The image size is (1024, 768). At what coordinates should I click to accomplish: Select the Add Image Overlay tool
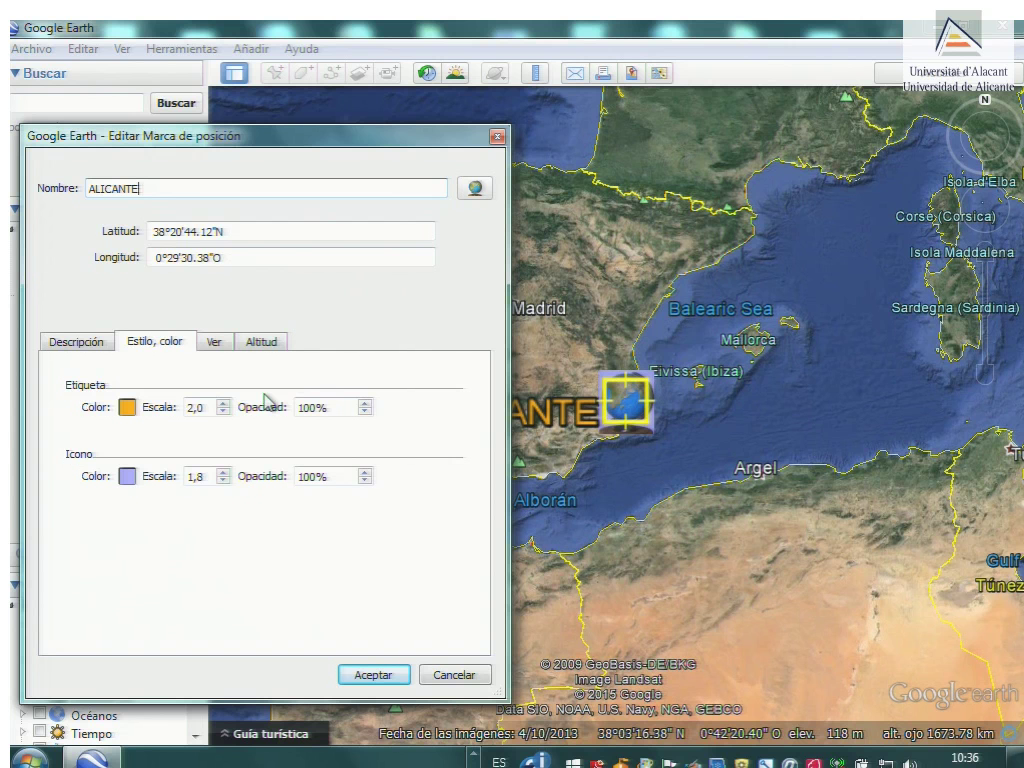click(x=360, y=73)
